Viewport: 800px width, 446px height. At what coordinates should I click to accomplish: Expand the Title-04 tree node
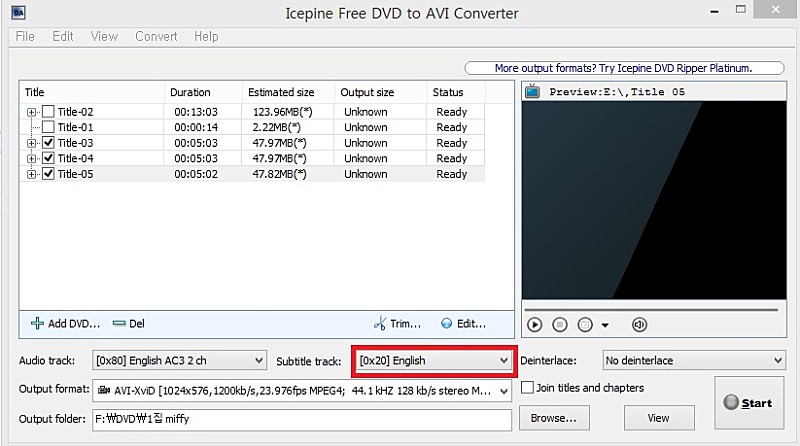coord(32,159)
